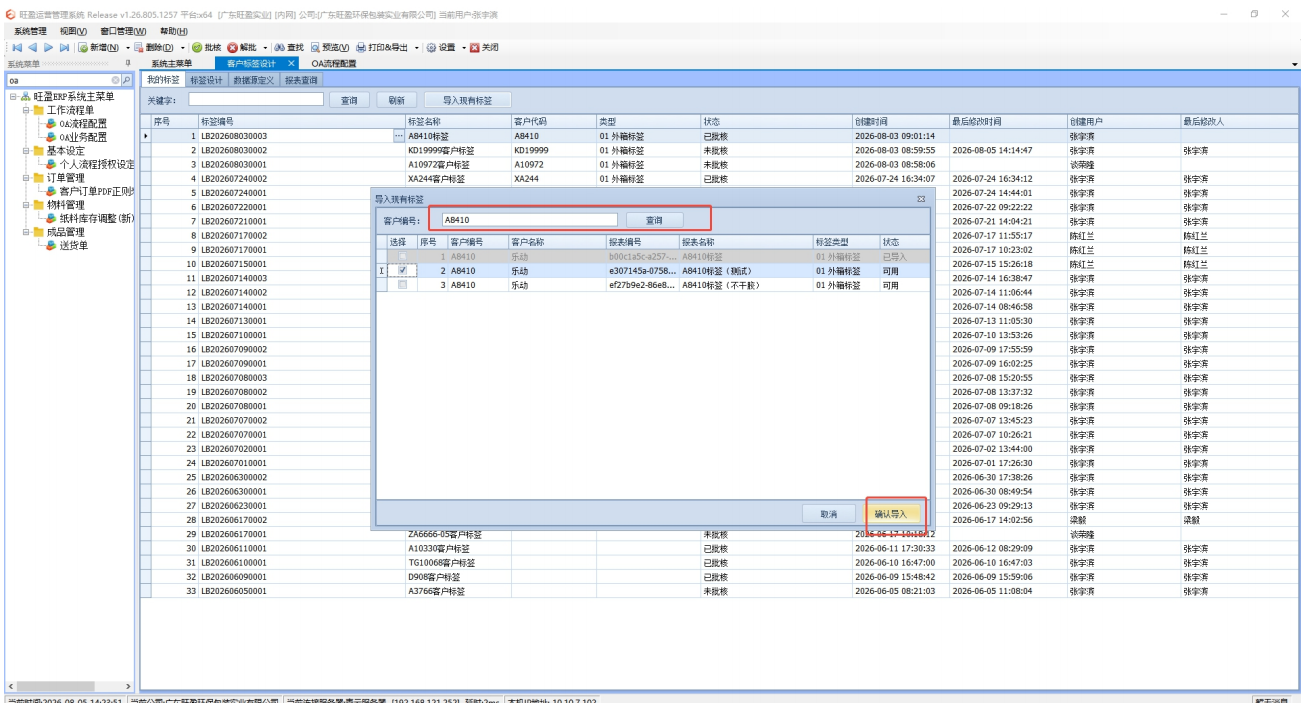The width and height of the screenshot is (1308, 710).
Task: Close the 客户标签设计 tab with its X
Action: (x=291, y=63)
